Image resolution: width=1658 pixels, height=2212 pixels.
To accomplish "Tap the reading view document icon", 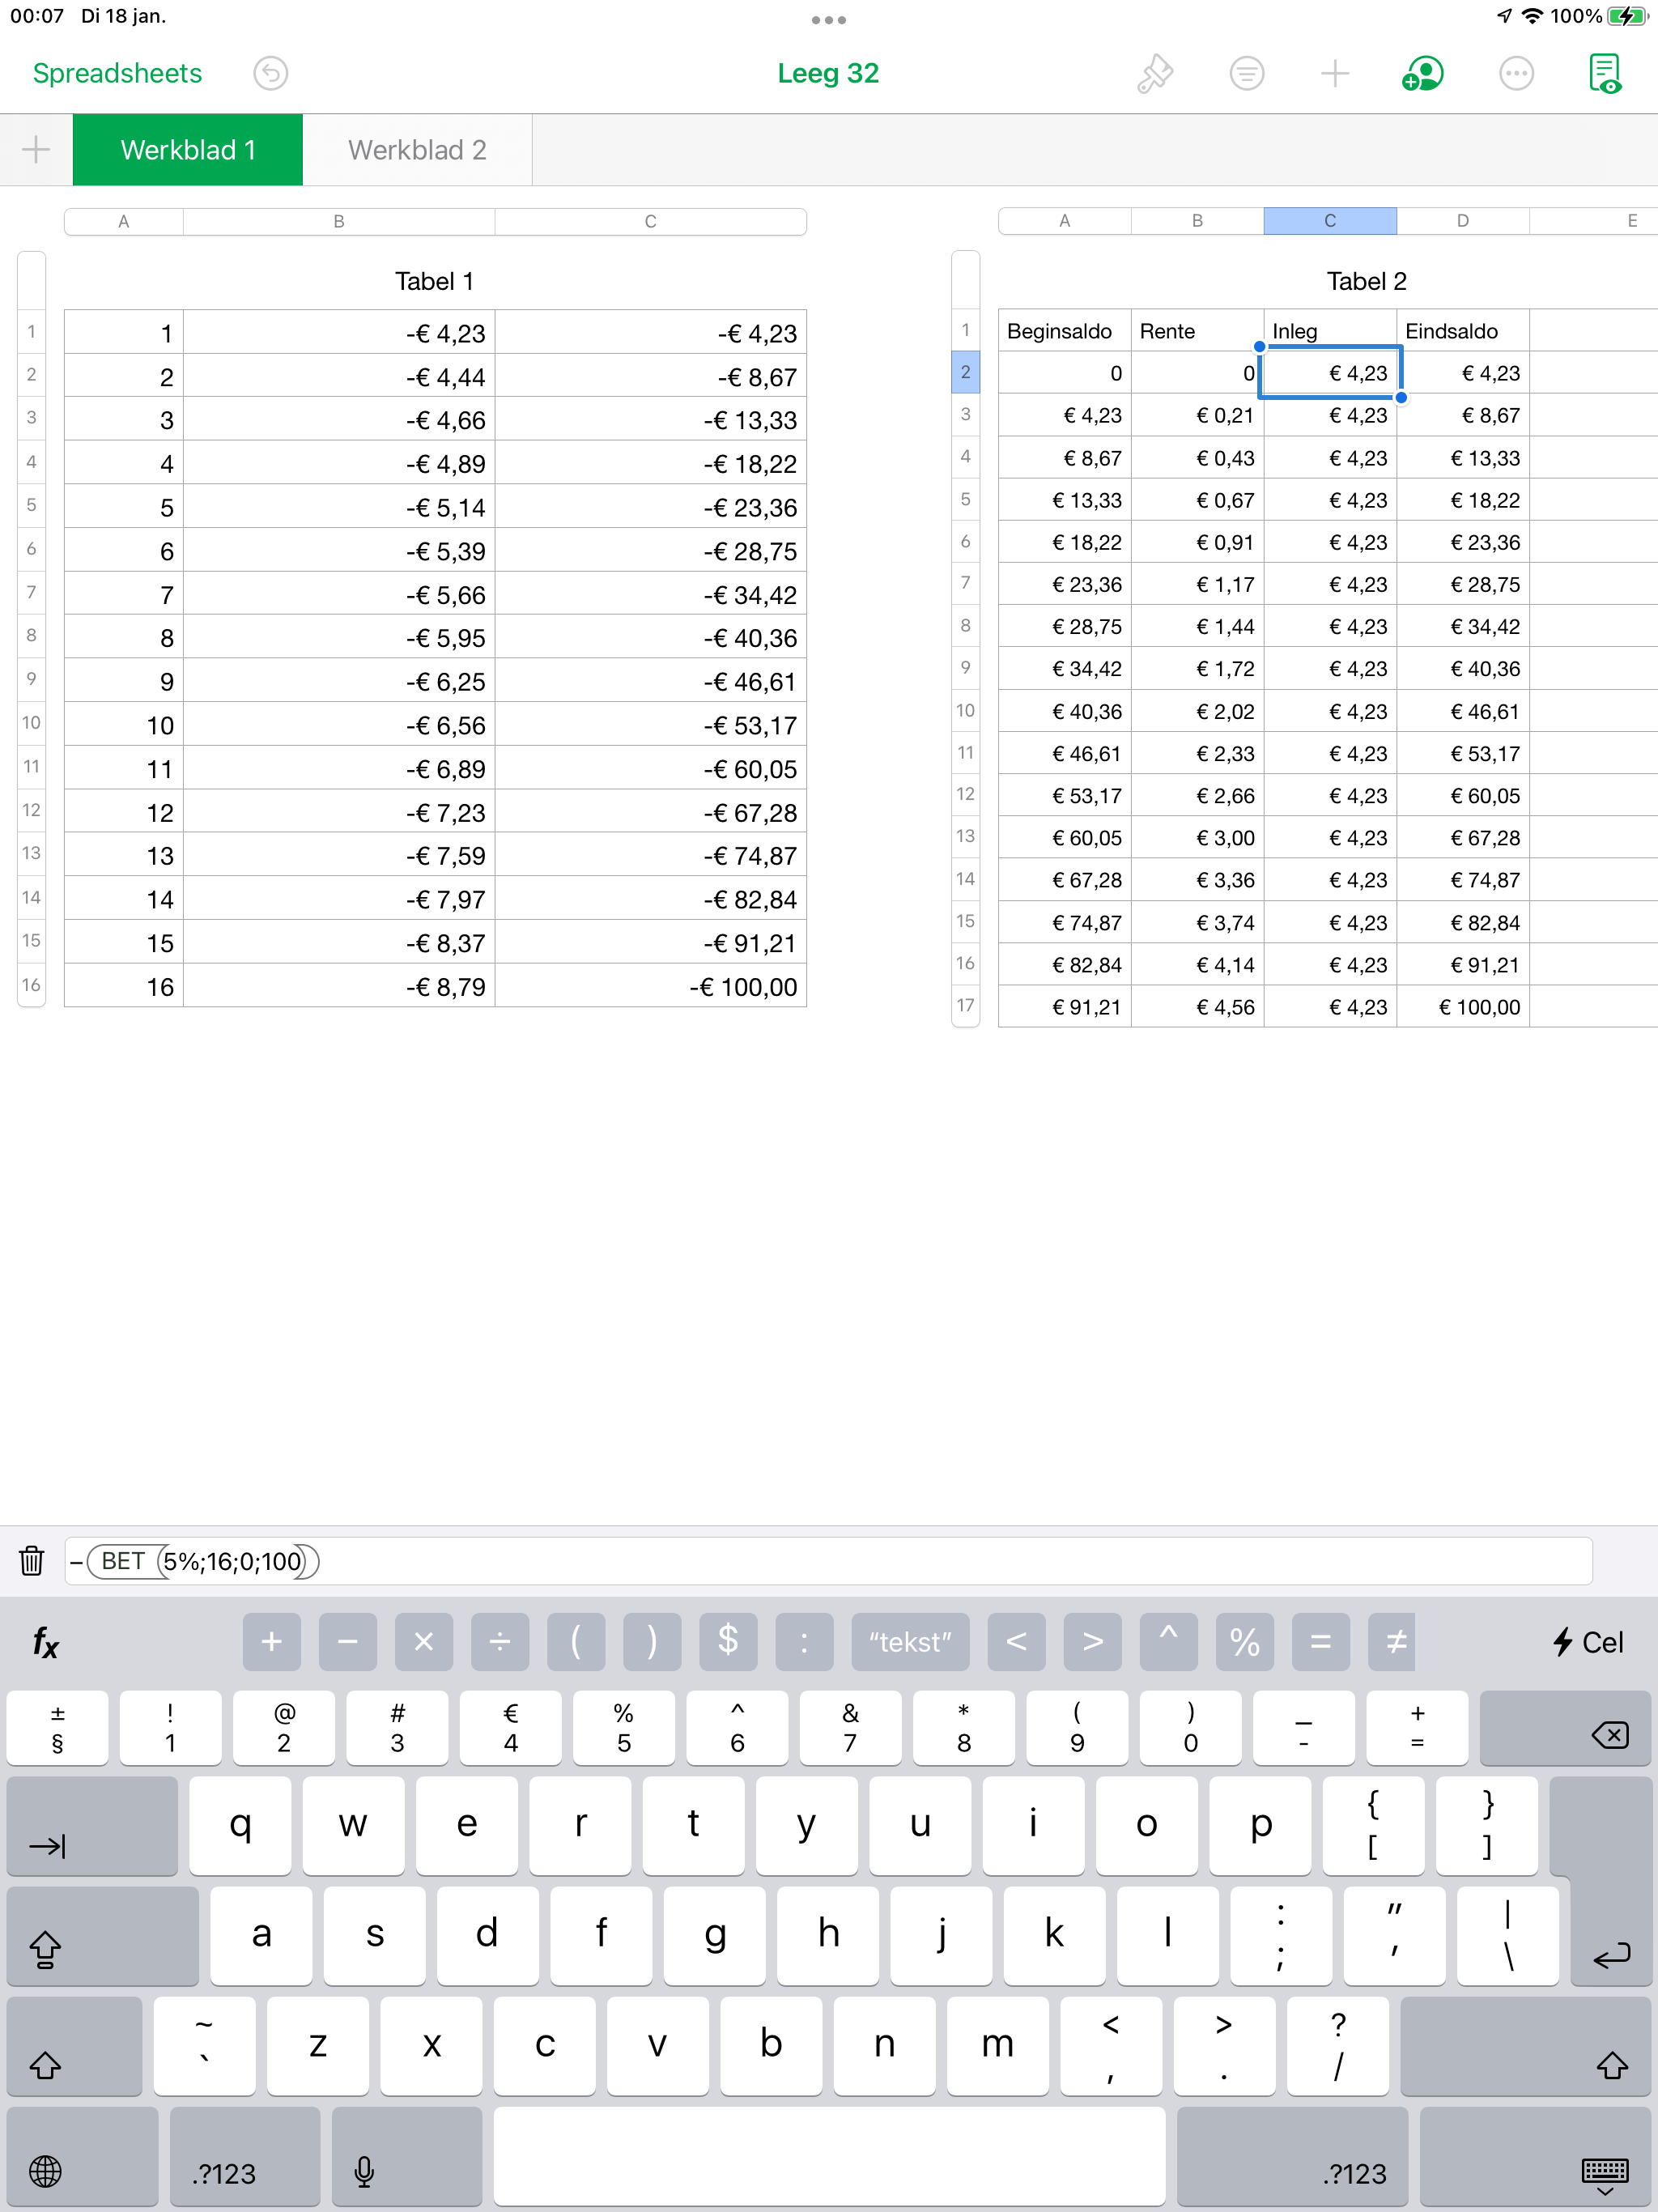I will [1604, 73].
